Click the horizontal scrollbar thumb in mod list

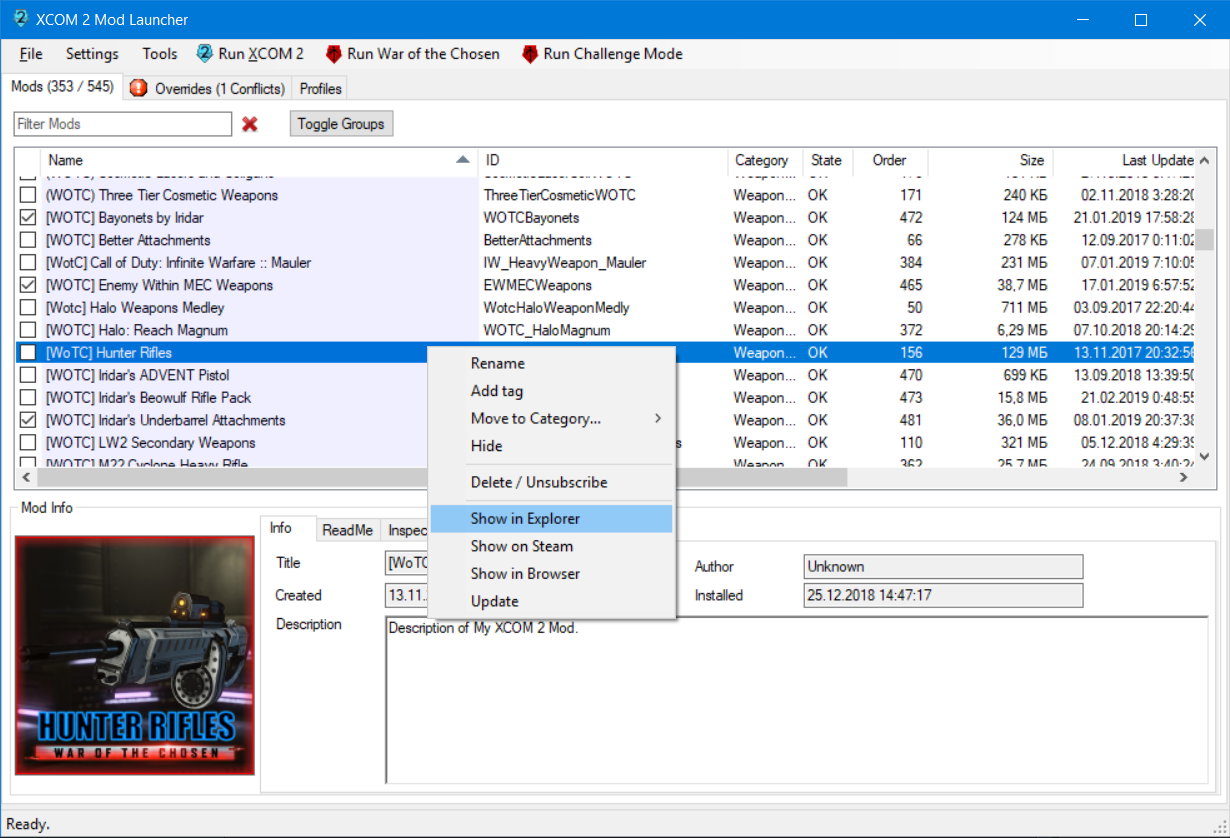(440, 478)
